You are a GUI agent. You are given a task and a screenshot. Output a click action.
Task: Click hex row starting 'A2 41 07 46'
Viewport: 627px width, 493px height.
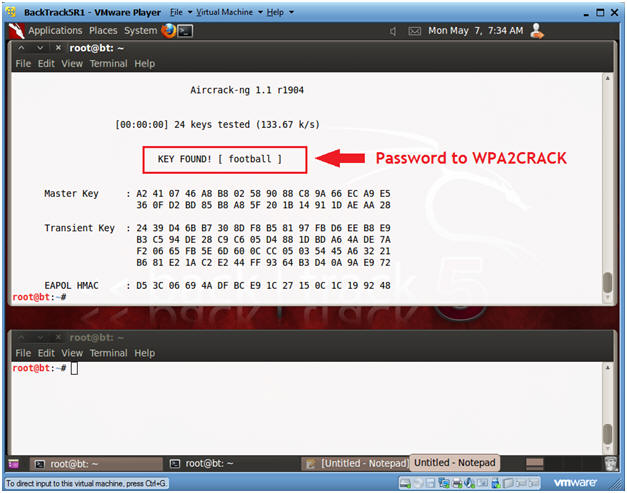(263, 194)
